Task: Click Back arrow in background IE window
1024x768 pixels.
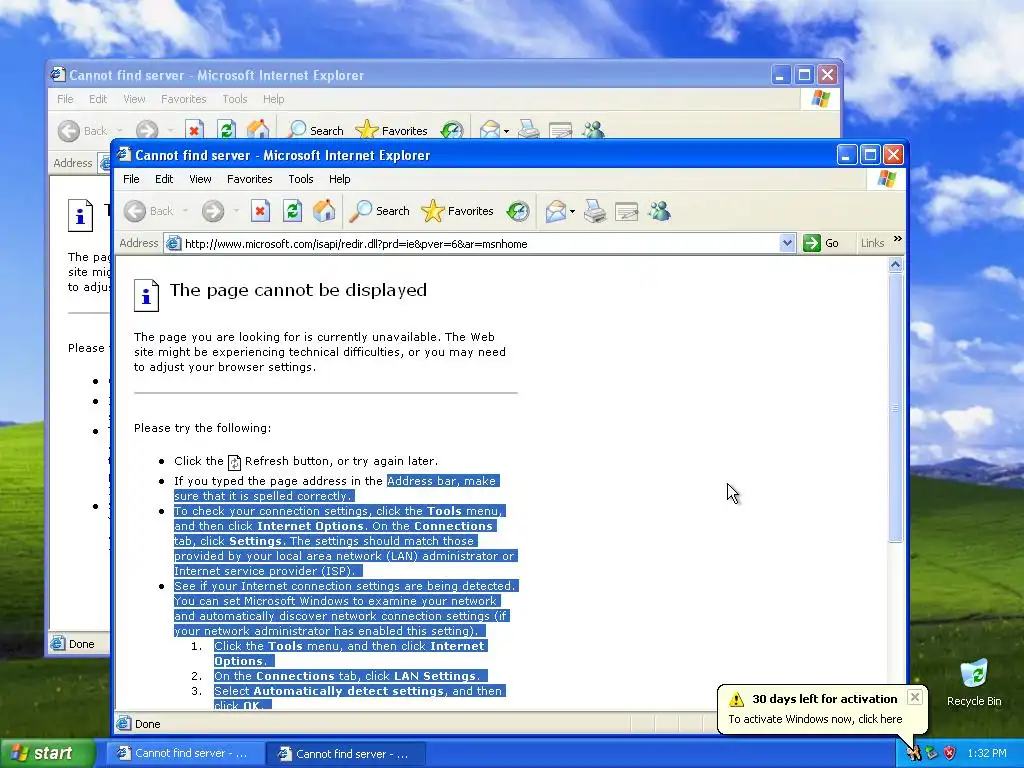Action: coord(69,131)
